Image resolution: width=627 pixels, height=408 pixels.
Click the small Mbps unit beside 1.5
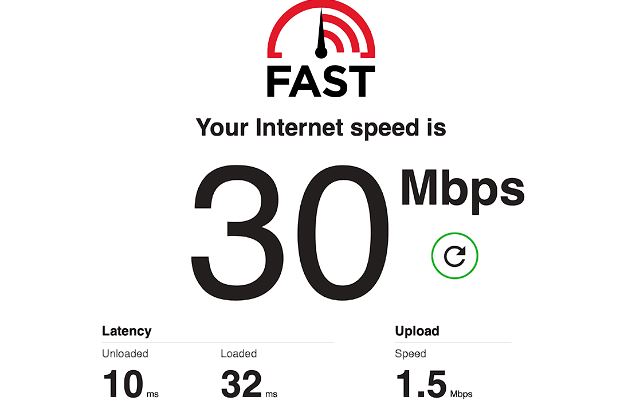[461, 394]
